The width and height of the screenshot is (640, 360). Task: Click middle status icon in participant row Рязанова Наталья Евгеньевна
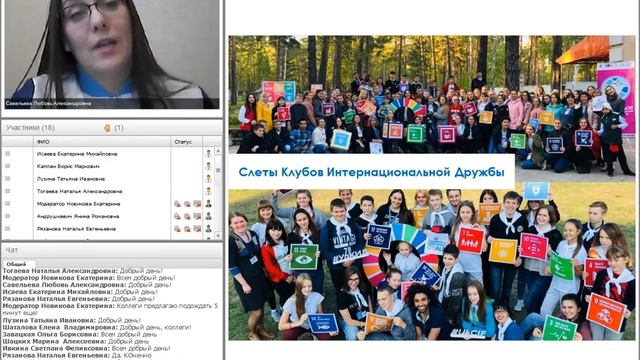click(x=187, y=229)
